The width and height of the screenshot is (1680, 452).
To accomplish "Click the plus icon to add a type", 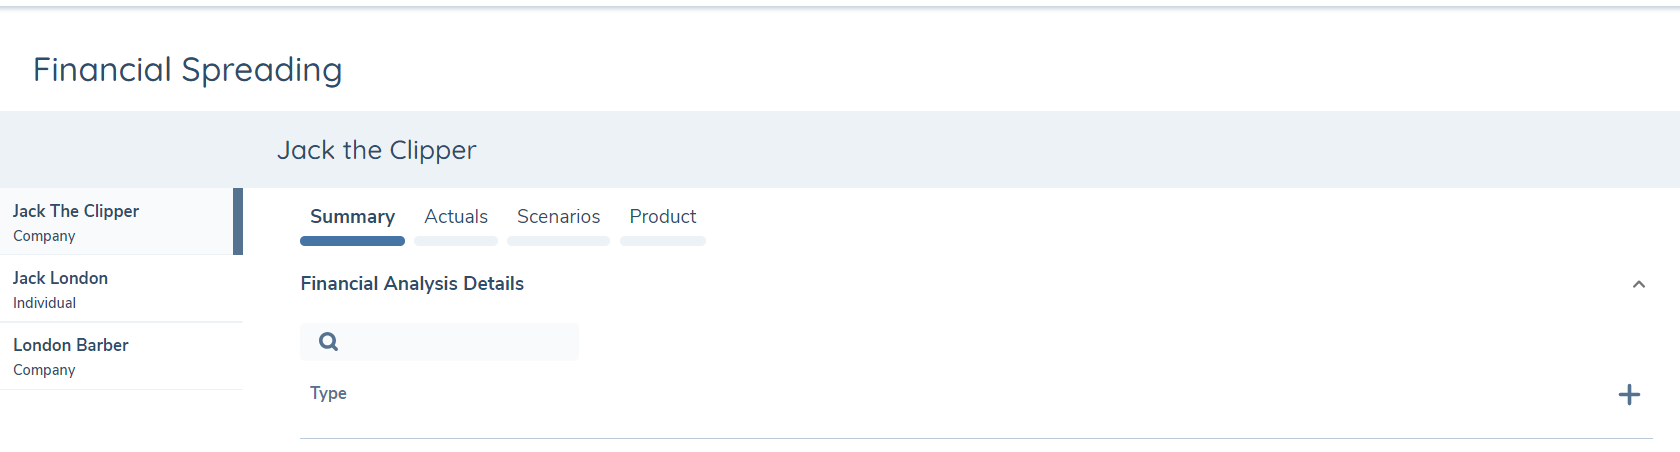I will 1629,395.
